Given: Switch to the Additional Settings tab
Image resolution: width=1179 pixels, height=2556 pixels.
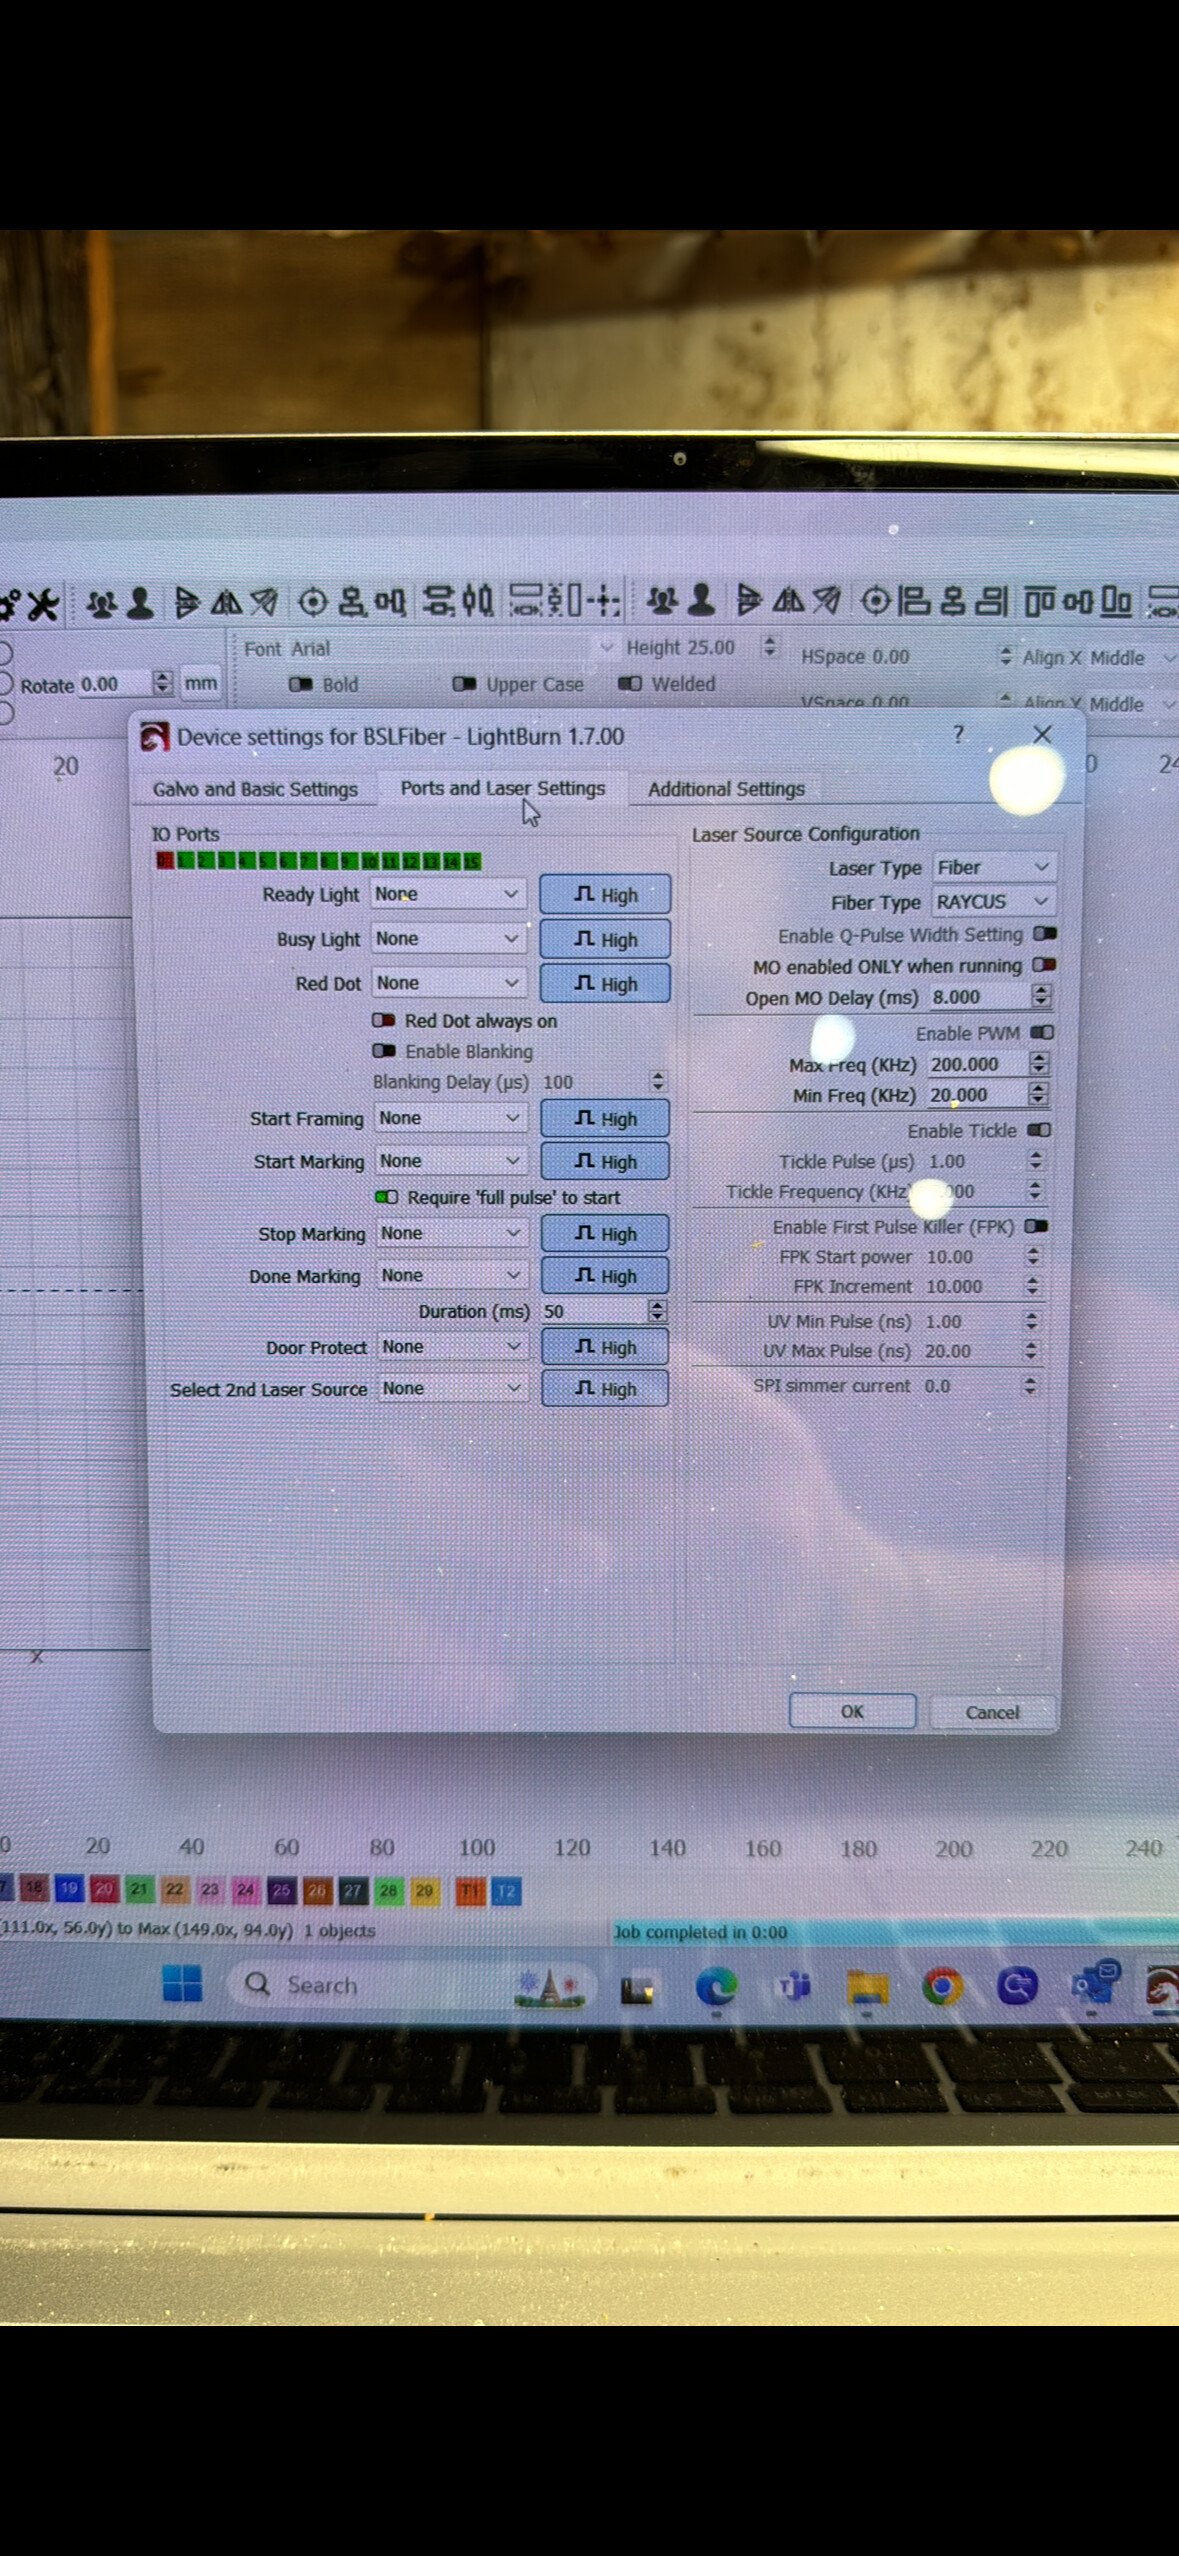Looking at the screenshot, I should pyautogui.click(x=726, y=789).
